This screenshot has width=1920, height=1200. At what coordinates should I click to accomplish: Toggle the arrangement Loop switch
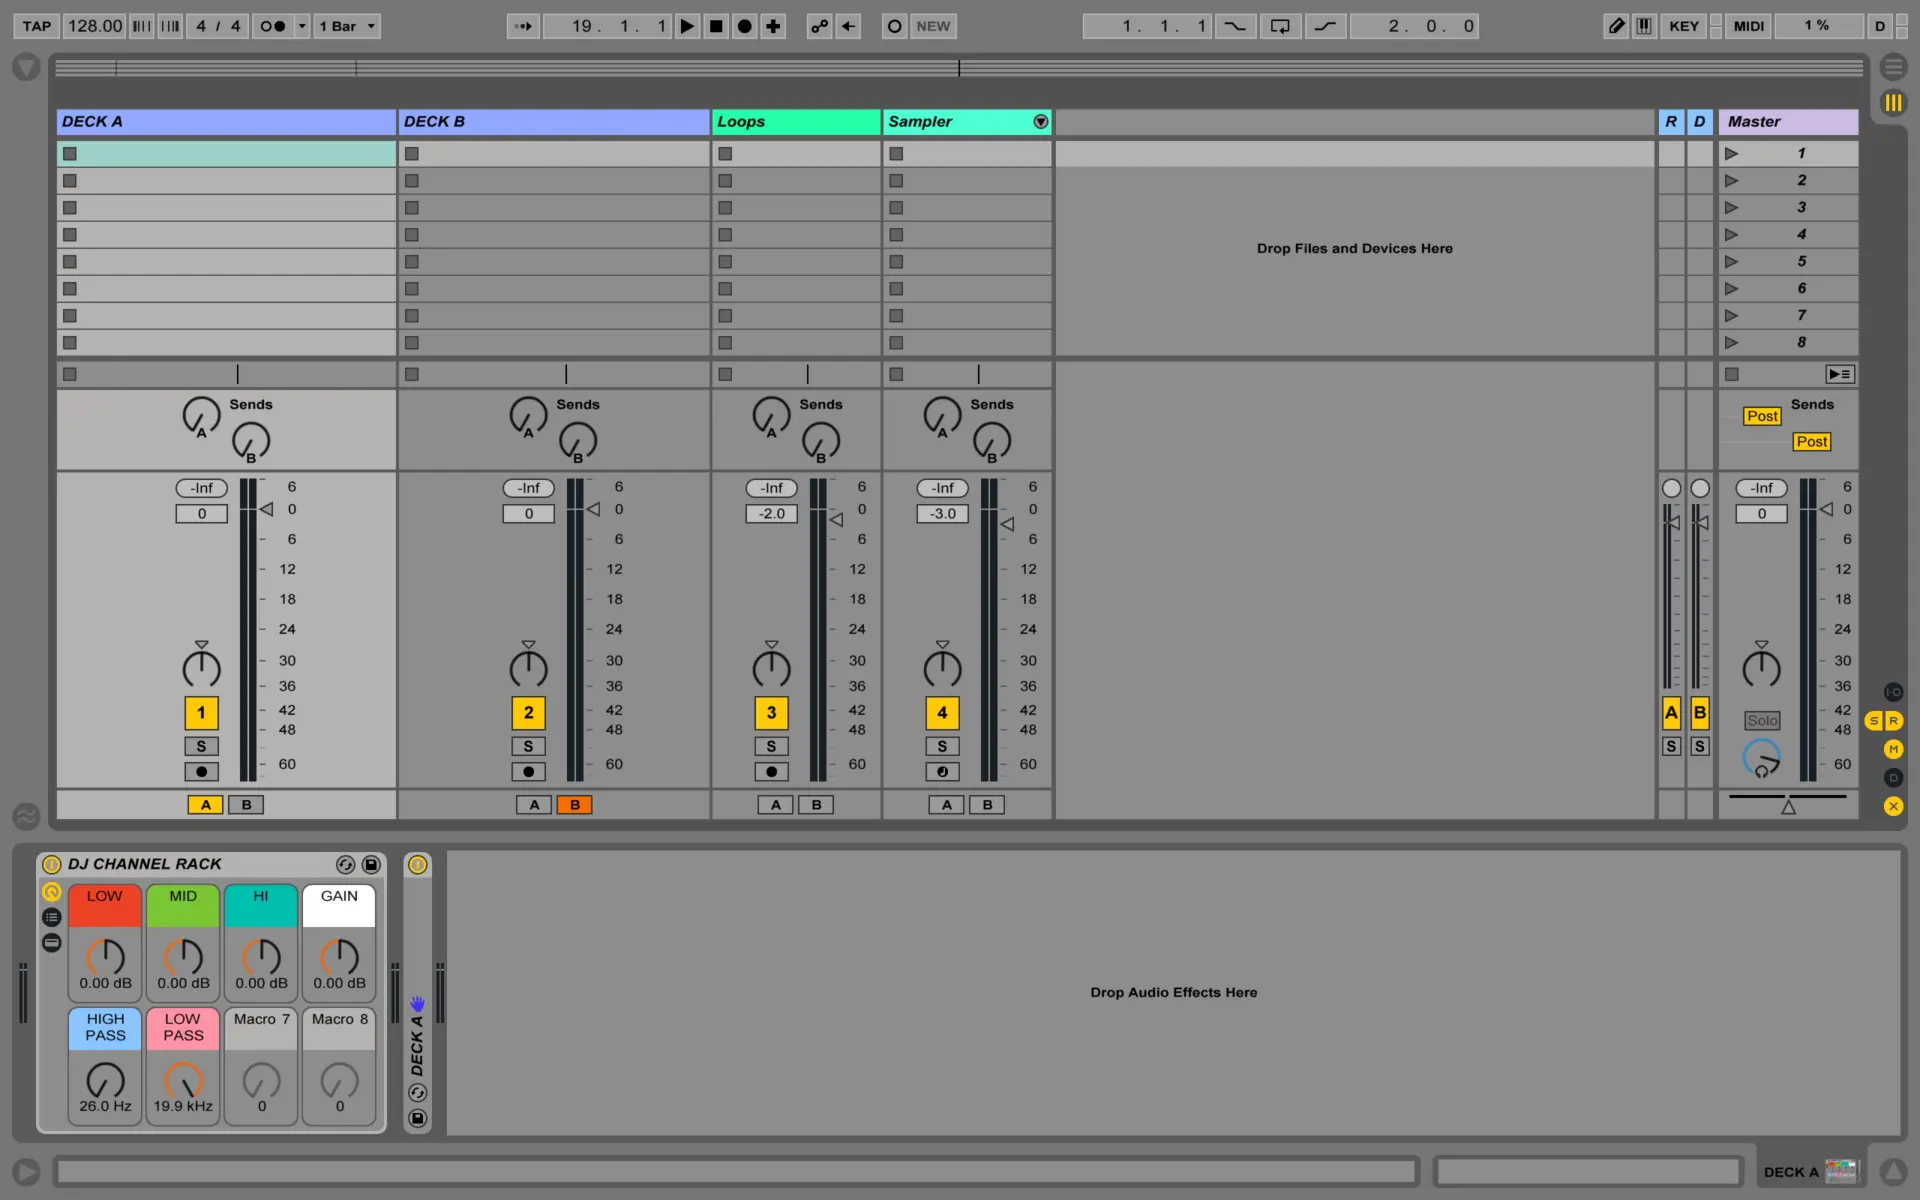1280,26
